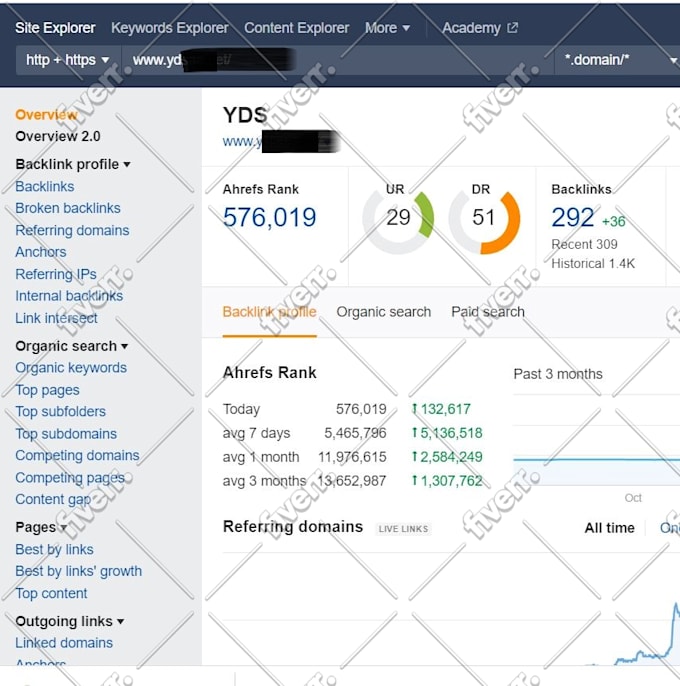This screenshot has height=686, width=680.
Task: Open Top pages report
Action: click(47, 390)
